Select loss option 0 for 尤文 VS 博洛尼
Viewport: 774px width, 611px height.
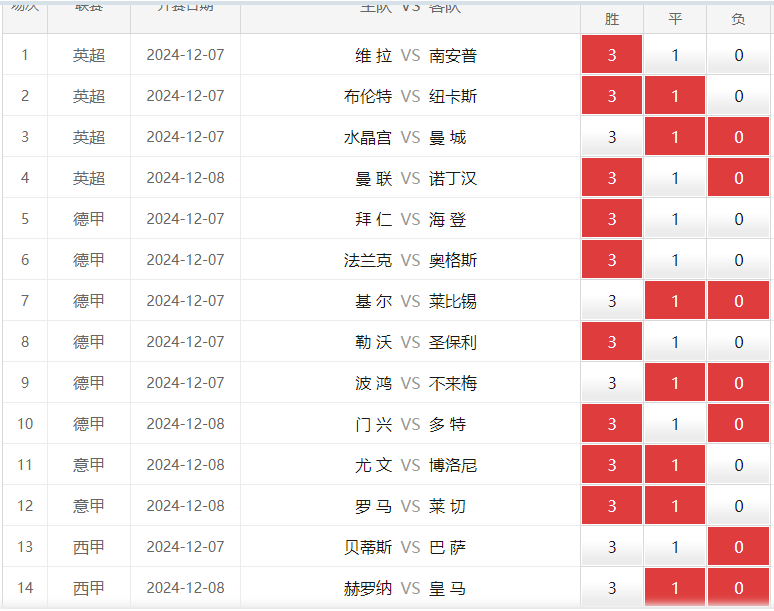[738, 464]
